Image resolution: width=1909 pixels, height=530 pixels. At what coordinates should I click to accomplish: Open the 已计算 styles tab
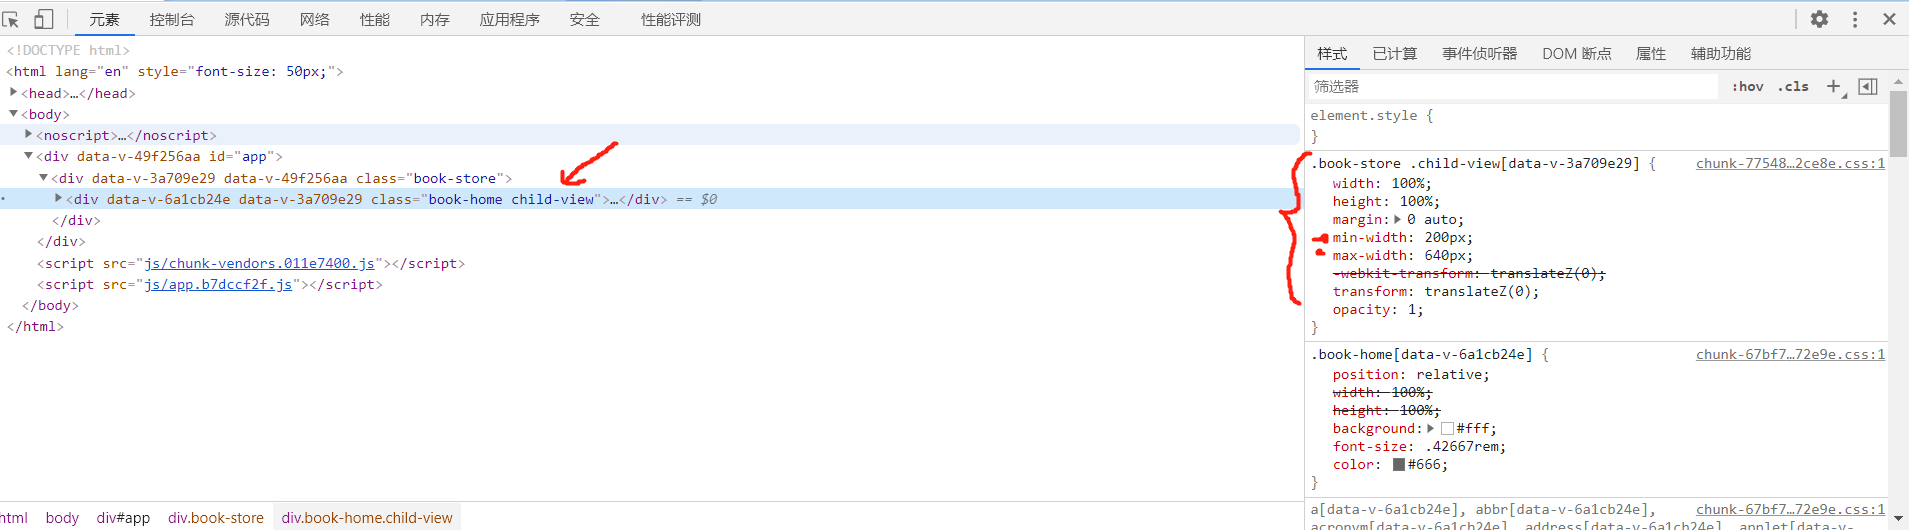click(1394, 54)
